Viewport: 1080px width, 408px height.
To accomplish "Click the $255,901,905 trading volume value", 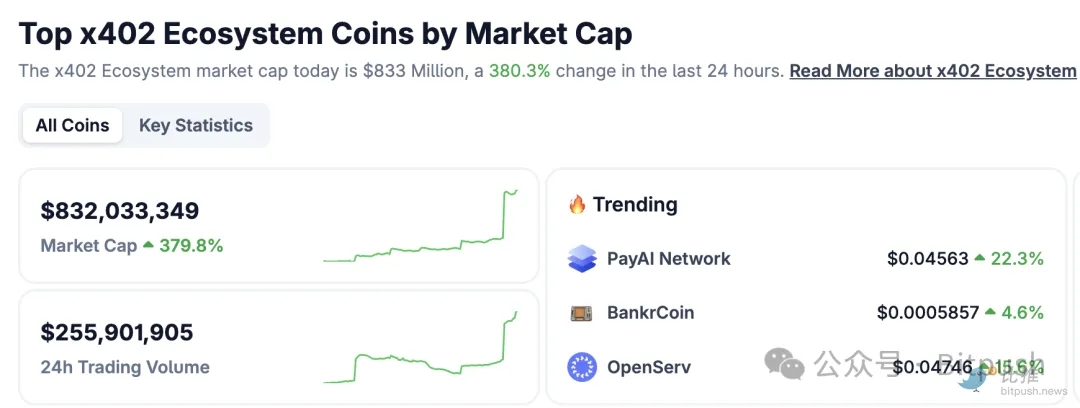I will [117, 332].
